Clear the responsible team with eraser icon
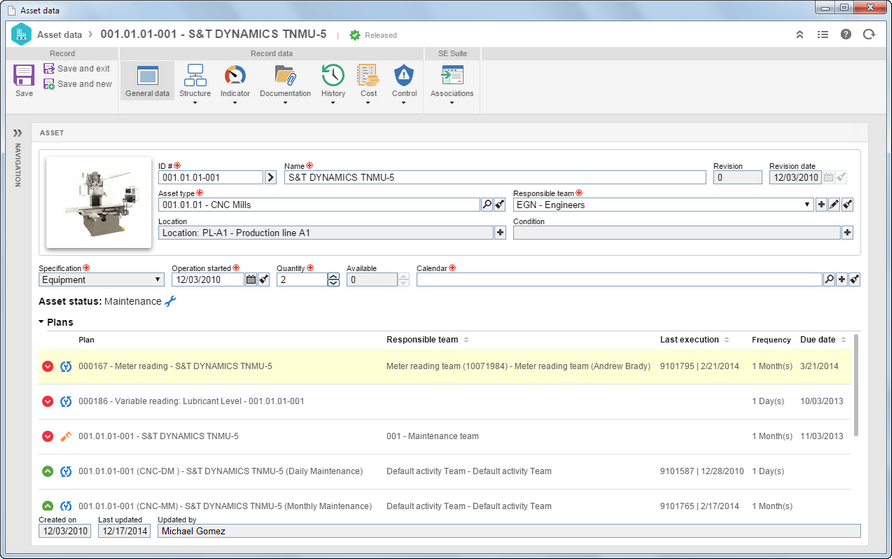This screenshot has height=559, width=892. pyautogui.click(x=847, y=205)
